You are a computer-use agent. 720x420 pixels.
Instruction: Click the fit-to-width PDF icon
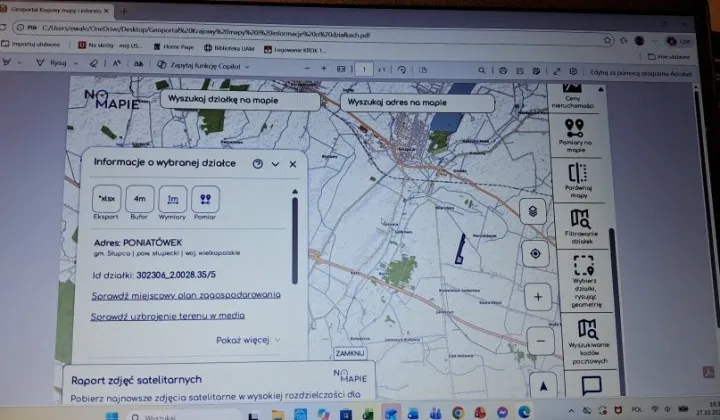click(x=341, y=69)
